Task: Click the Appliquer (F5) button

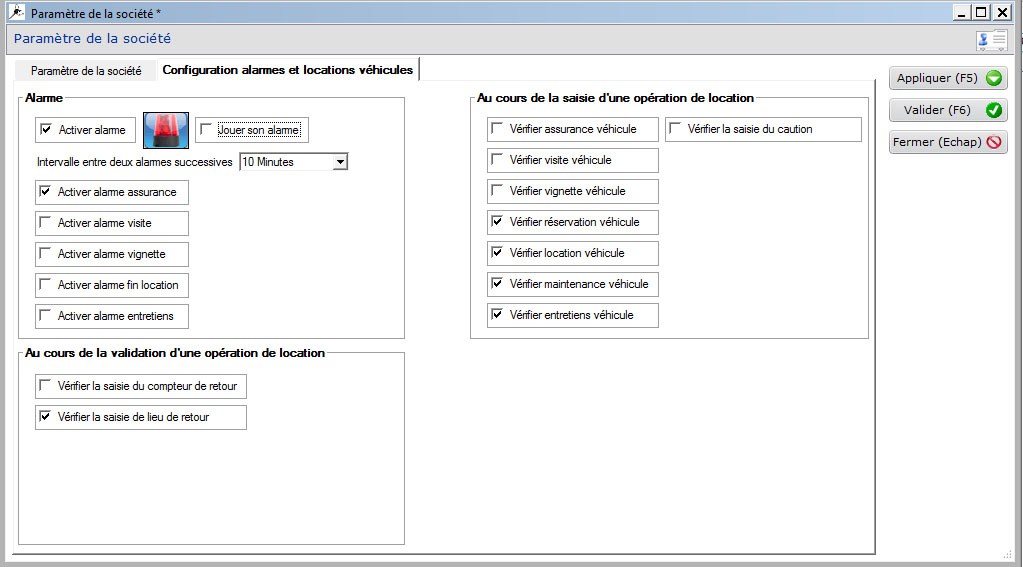Action: click(948, 78)
